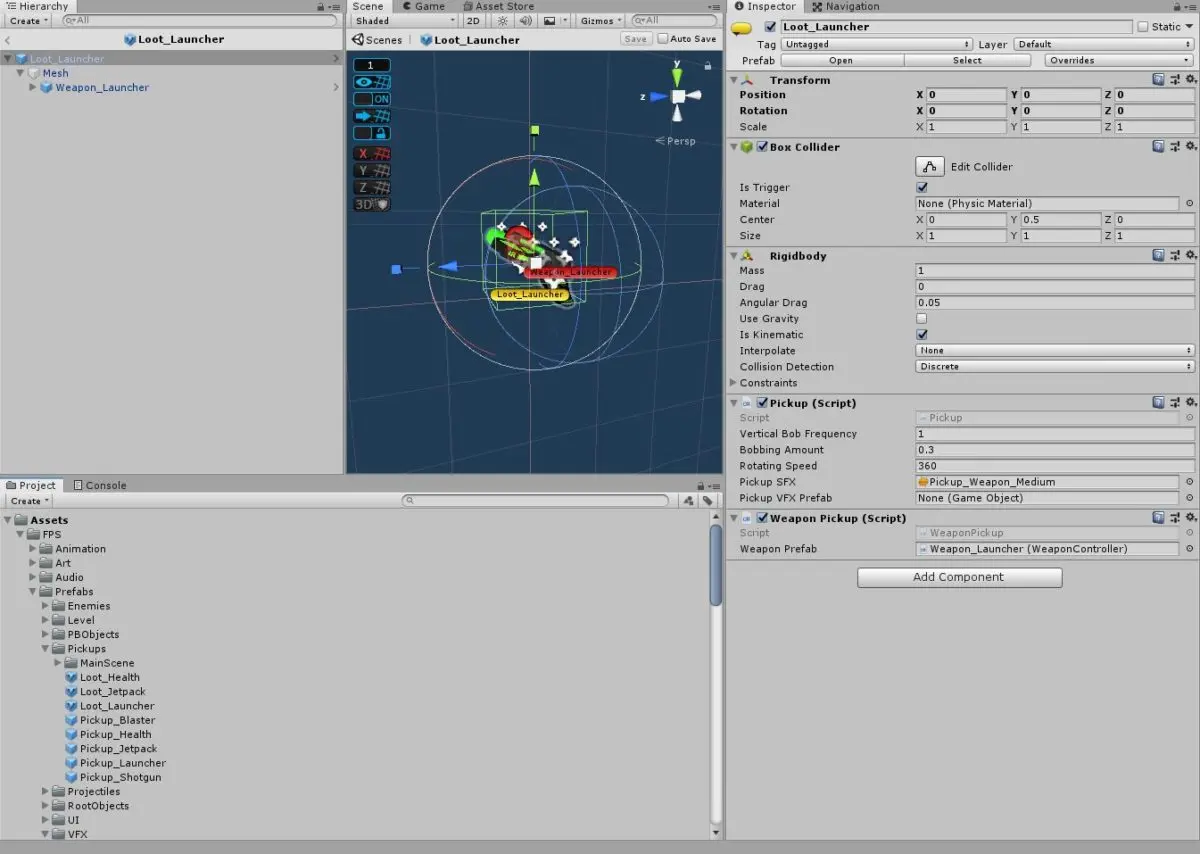
Task: Toggle grid visibility with the ProGrids eye icon
Action: (x=371, y=81)
